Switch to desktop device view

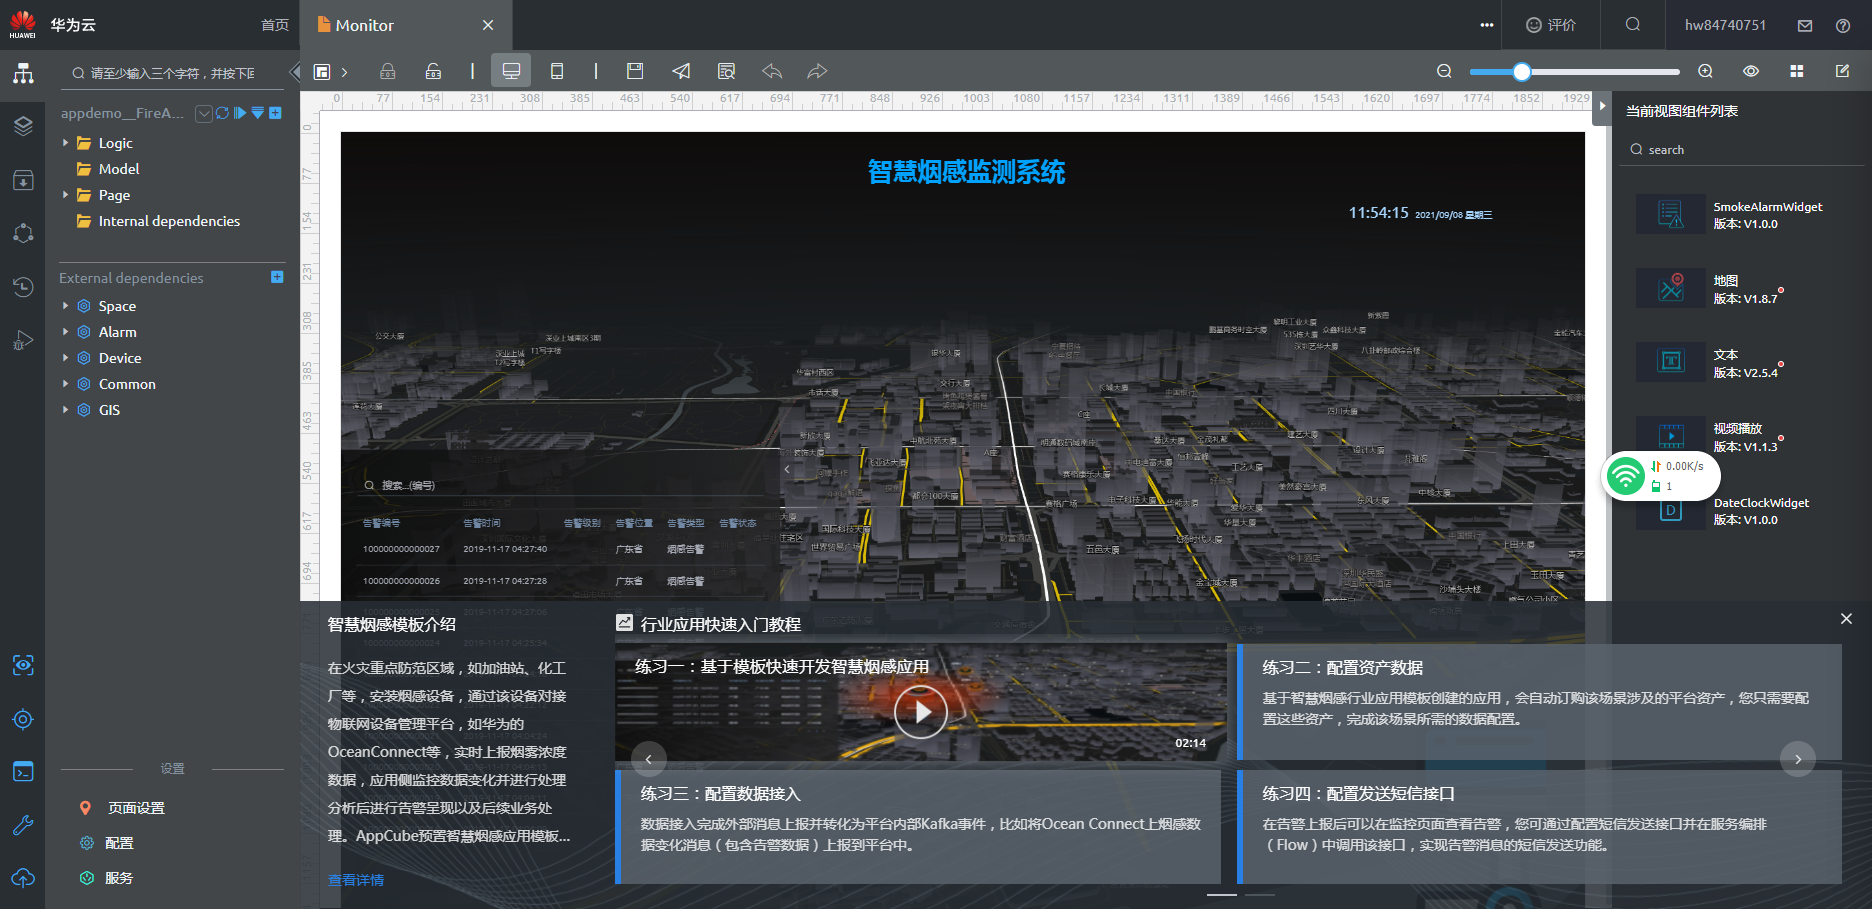(511, 71)
